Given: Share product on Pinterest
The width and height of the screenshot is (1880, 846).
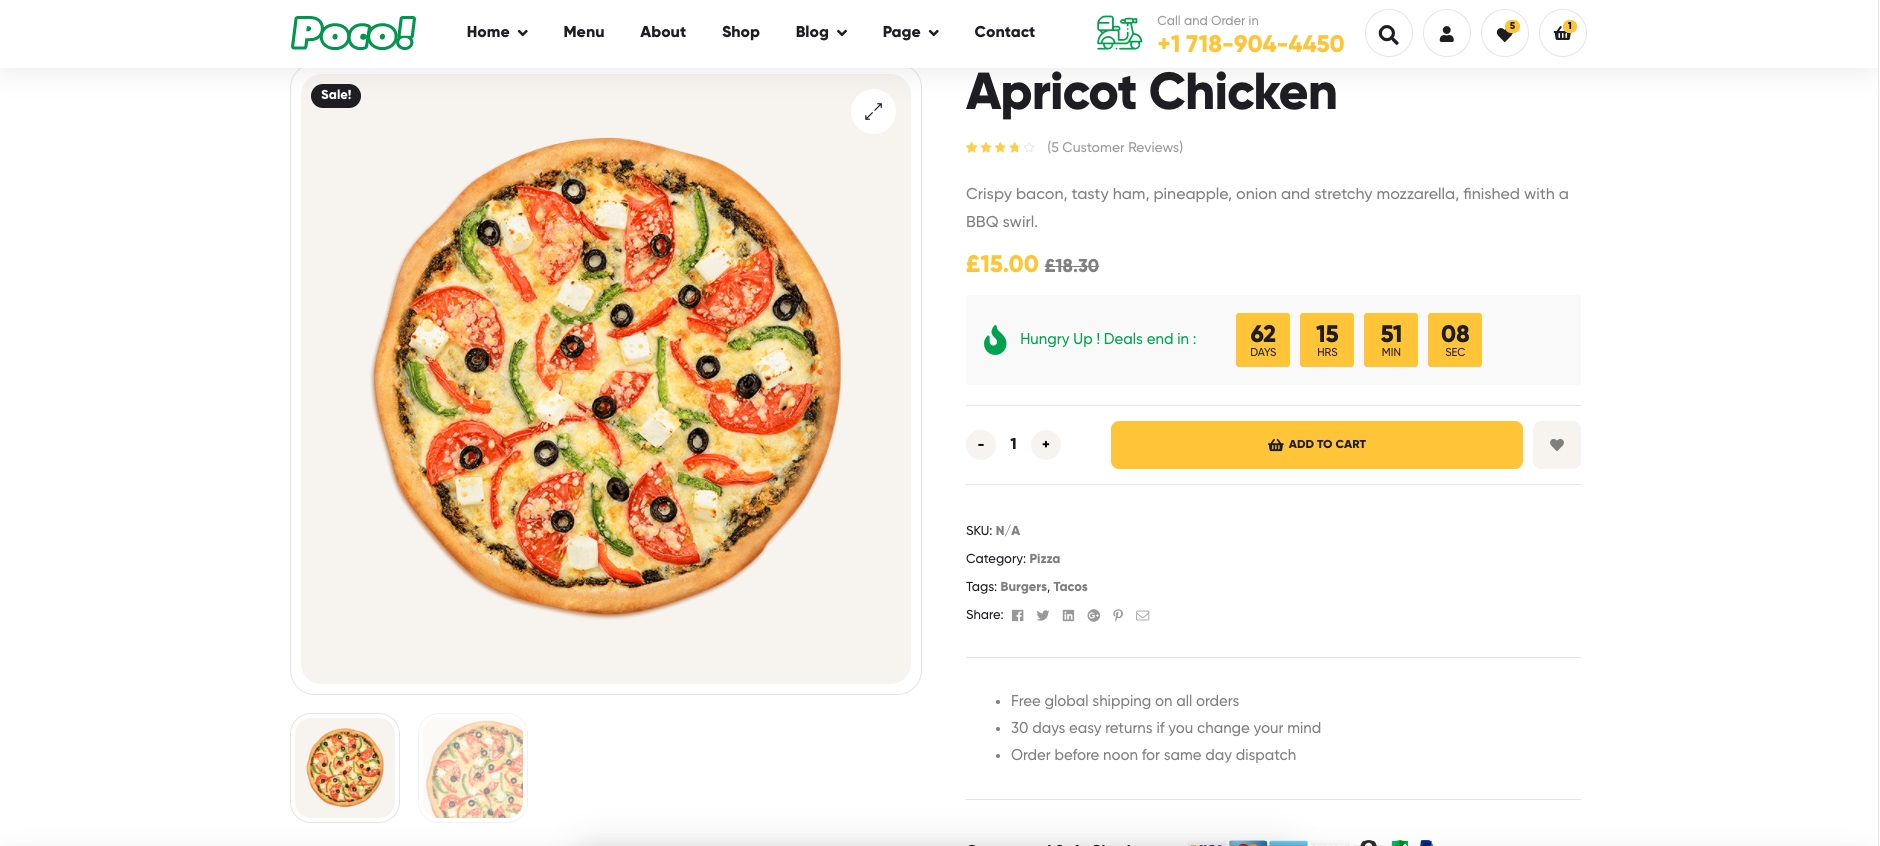Looking at the screenshot, I should pyautogui.click(x=1118, y=616).
